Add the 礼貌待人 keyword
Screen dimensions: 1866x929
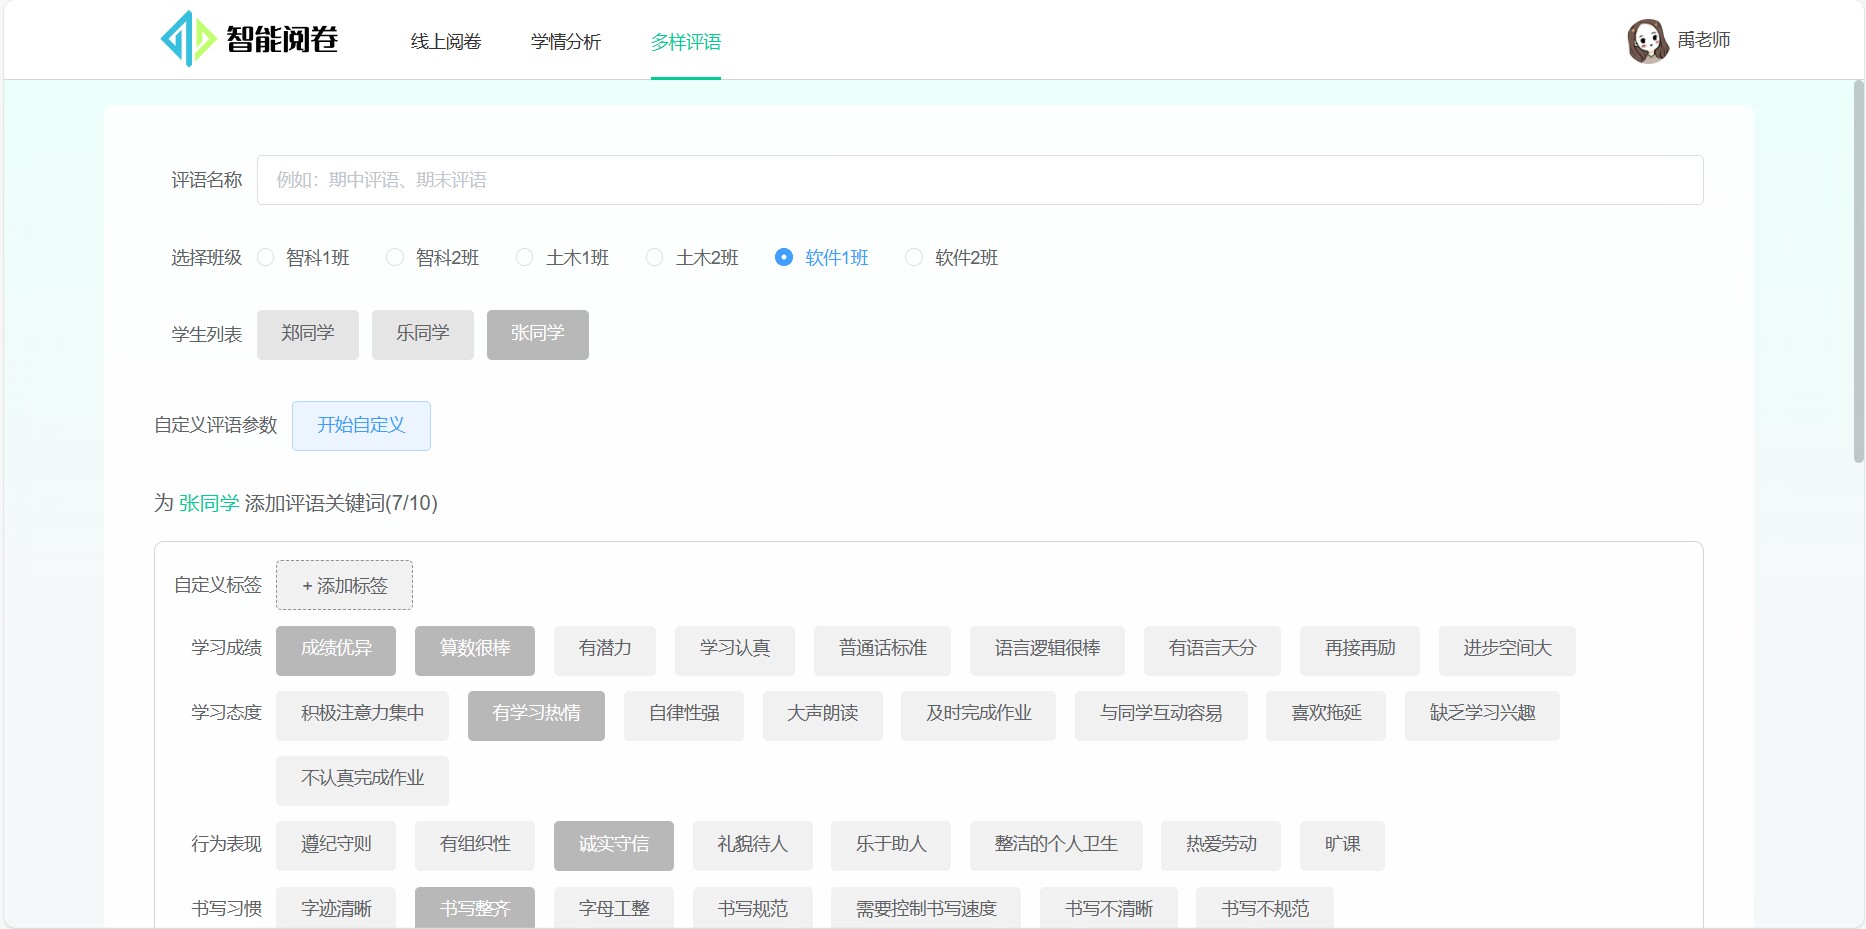click(x=752, y=845)
